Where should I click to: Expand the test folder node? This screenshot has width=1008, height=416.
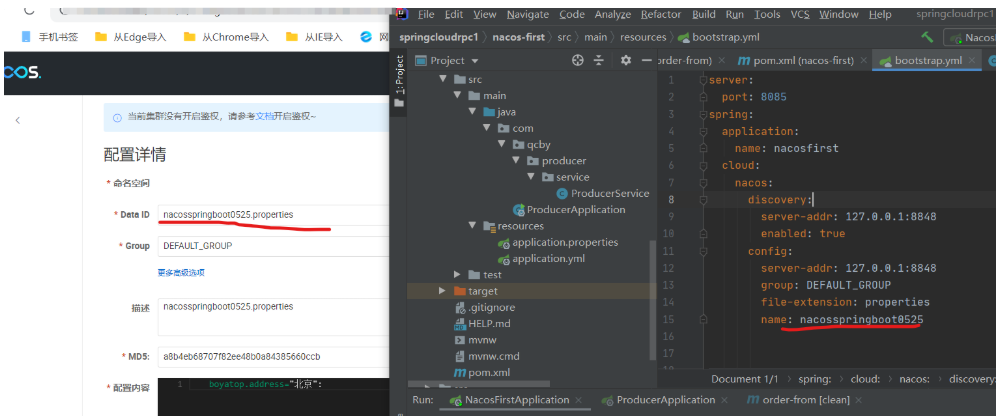tap(457, 275)
